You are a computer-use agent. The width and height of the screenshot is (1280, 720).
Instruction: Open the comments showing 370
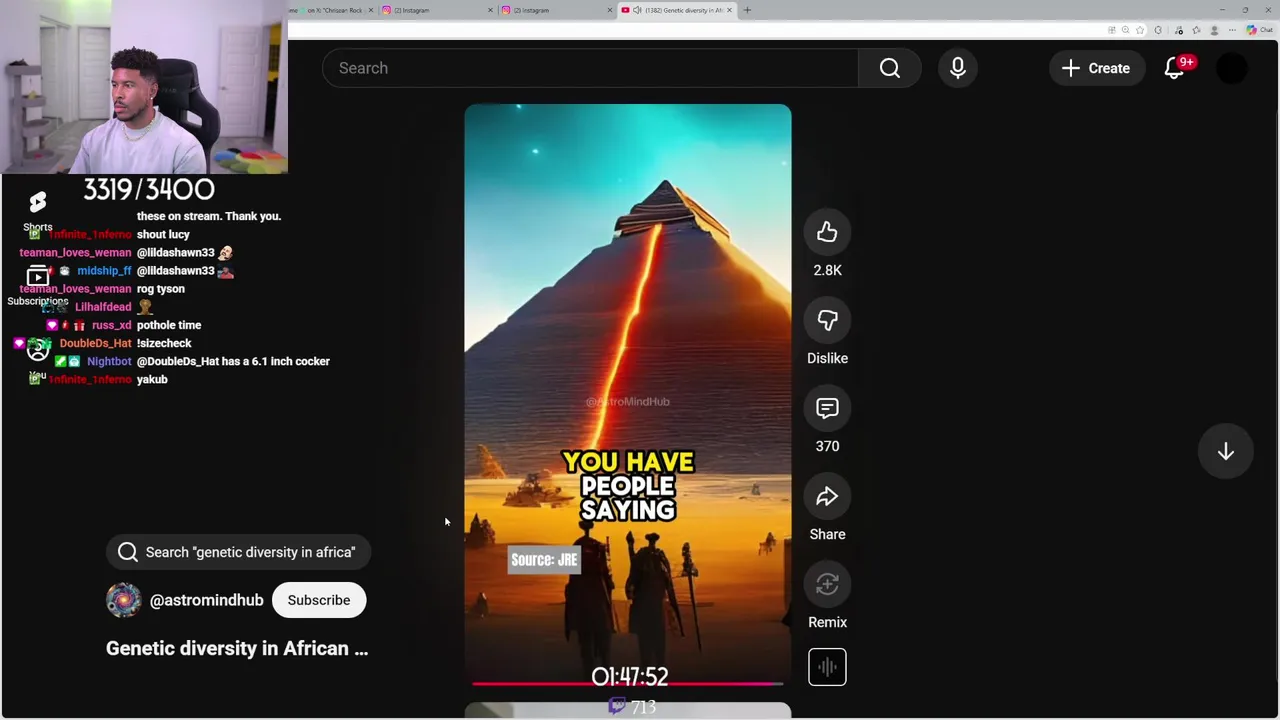pos(827,408)
